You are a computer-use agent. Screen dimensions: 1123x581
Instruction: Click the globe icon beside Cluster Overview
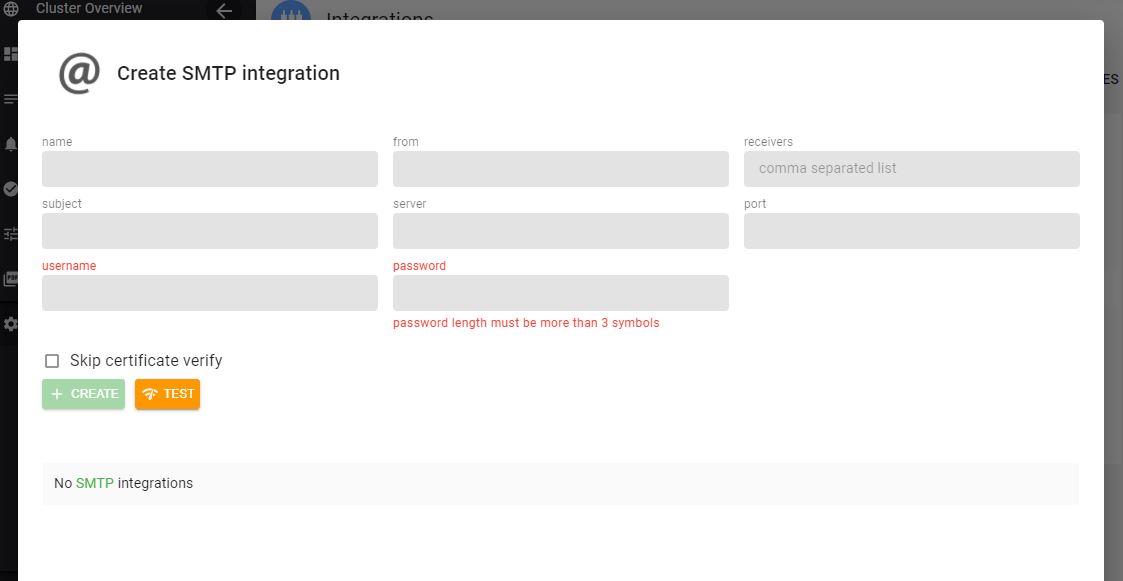(10, 9)
